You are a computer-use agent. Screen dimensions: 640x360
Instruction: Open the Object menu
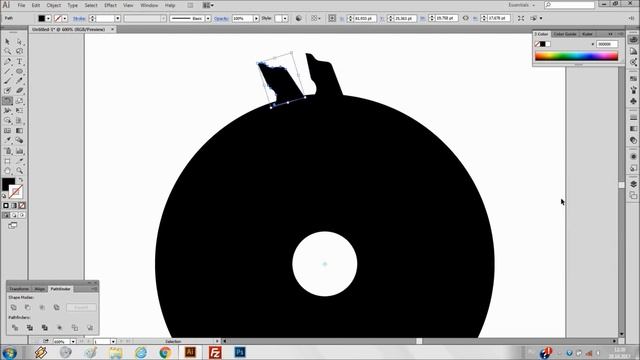pos(53,5)
